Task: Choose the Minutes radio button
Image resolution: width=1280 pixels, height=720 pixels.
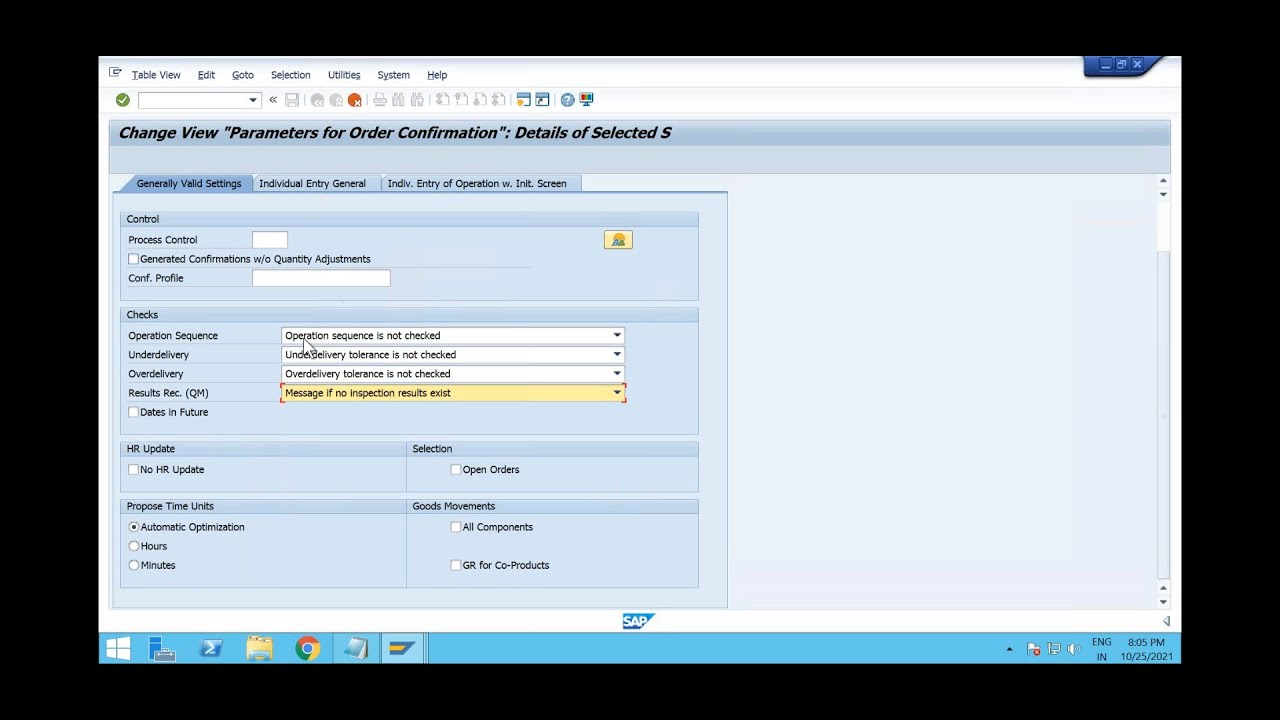Action: click(134, 565)
